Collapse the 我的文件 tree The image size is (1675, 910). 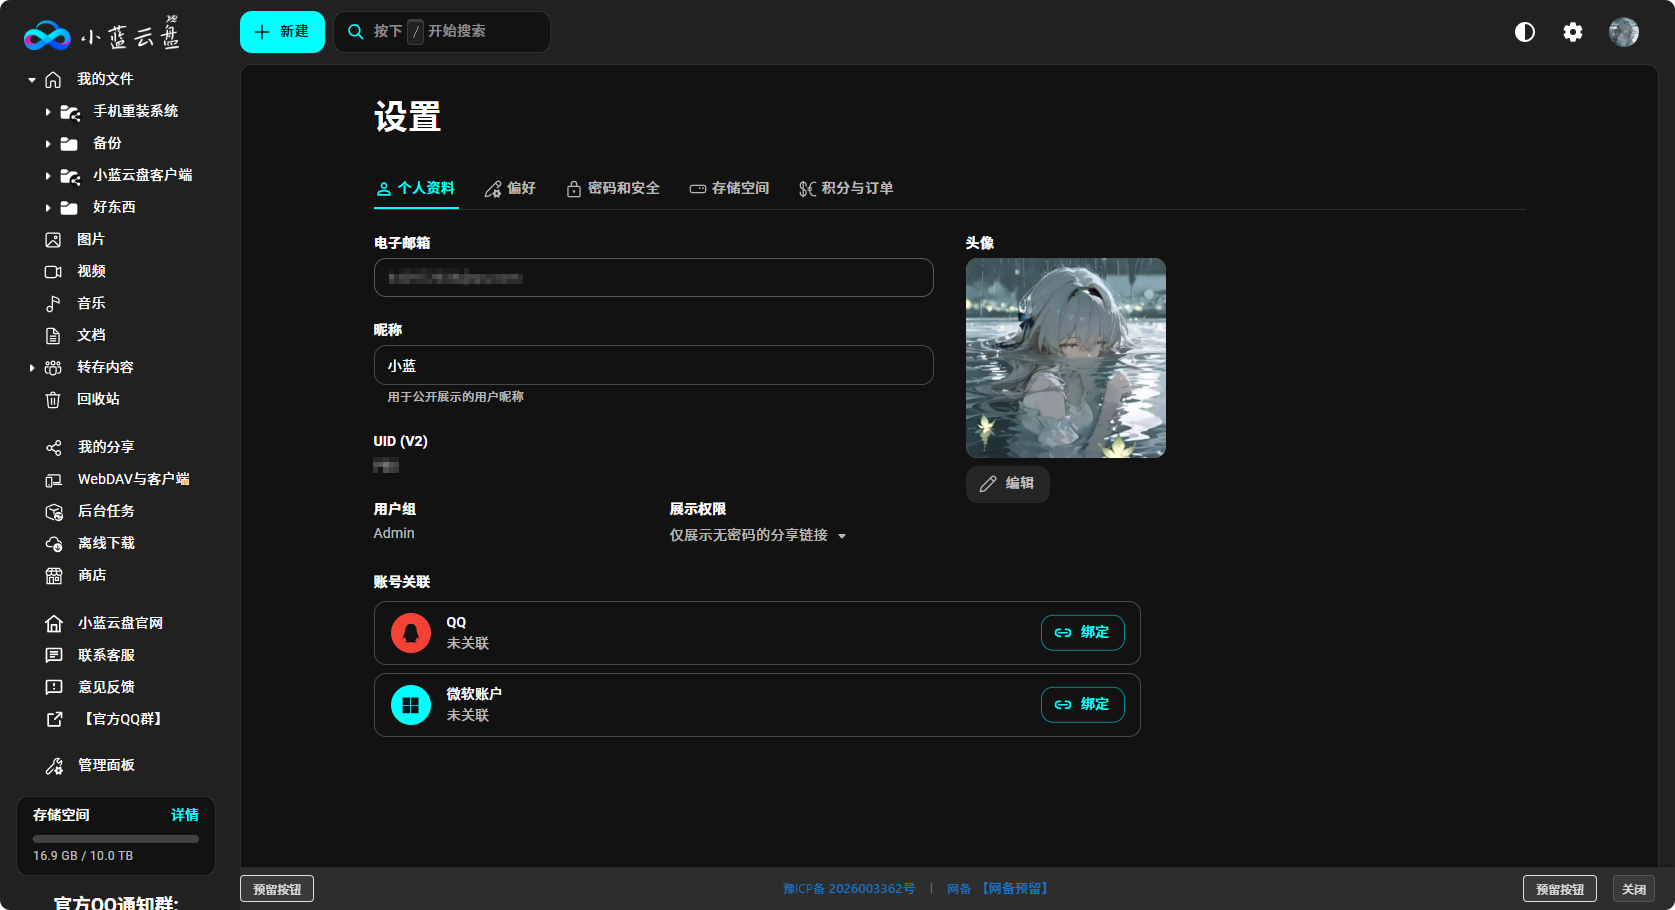(32, 80)
